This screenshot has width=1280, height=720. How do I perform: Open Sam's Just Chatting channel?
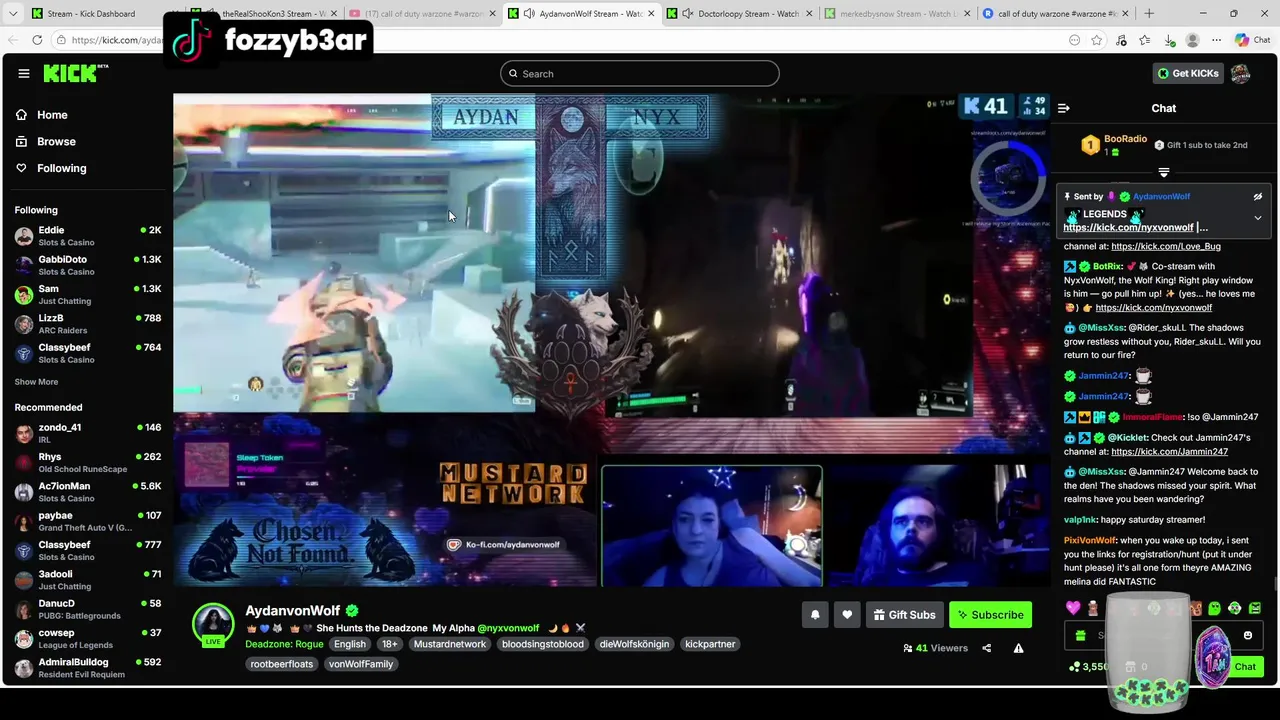[88, 294]
